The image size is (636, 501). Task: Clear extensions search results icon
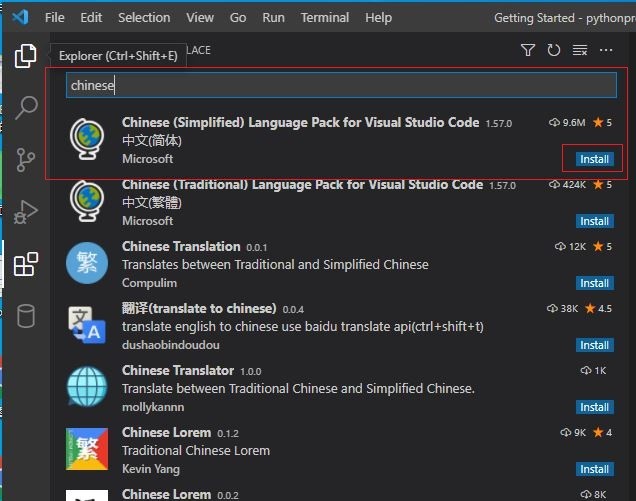(x=580, y=50)
